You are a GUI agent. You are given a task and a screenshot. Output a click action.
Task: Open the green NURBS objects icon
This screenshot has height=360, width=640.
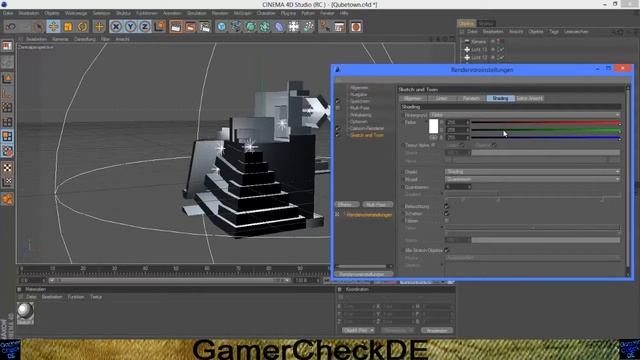250,27
